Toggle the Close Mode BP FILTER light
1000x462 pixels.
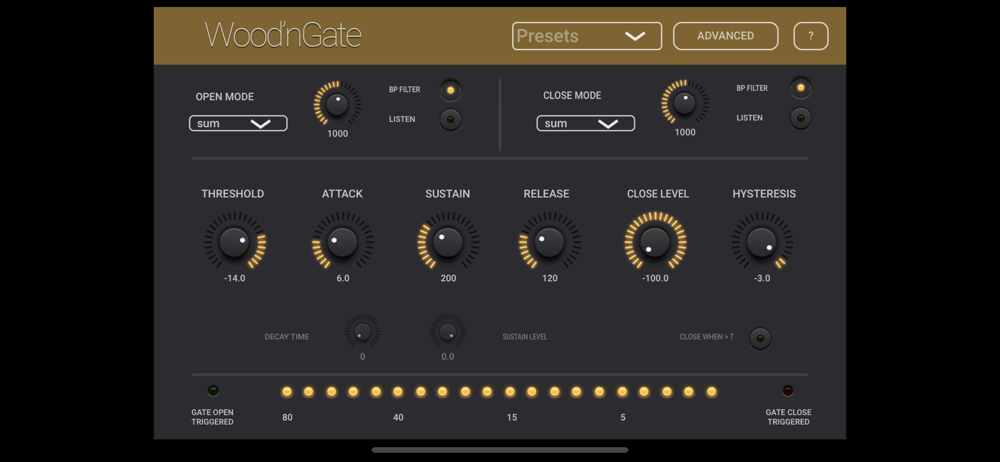(x=800, y=87)
